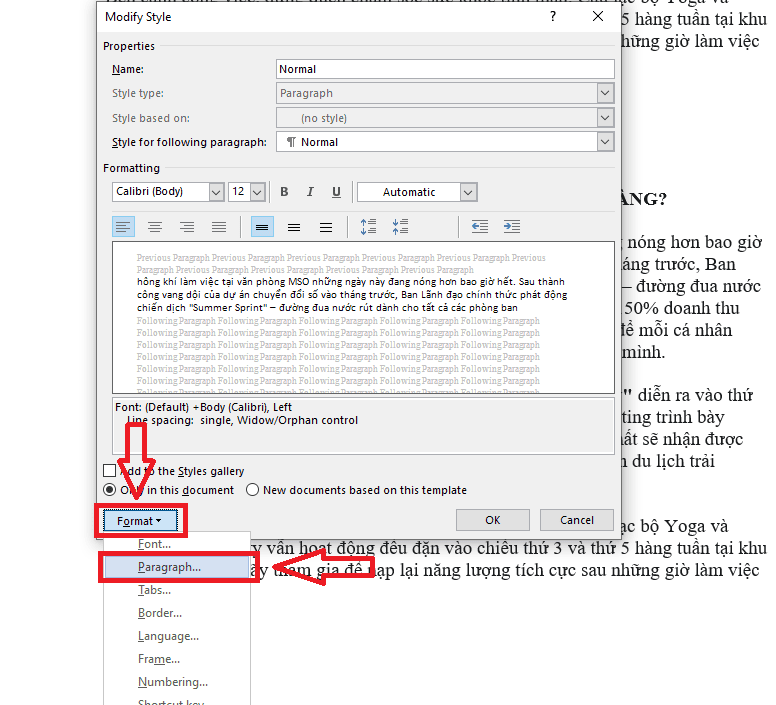Choose Paragraph... from the Format menu
The width and height of the screenshot is (776, 705).
pyautogui.click(x=169, y=566)
